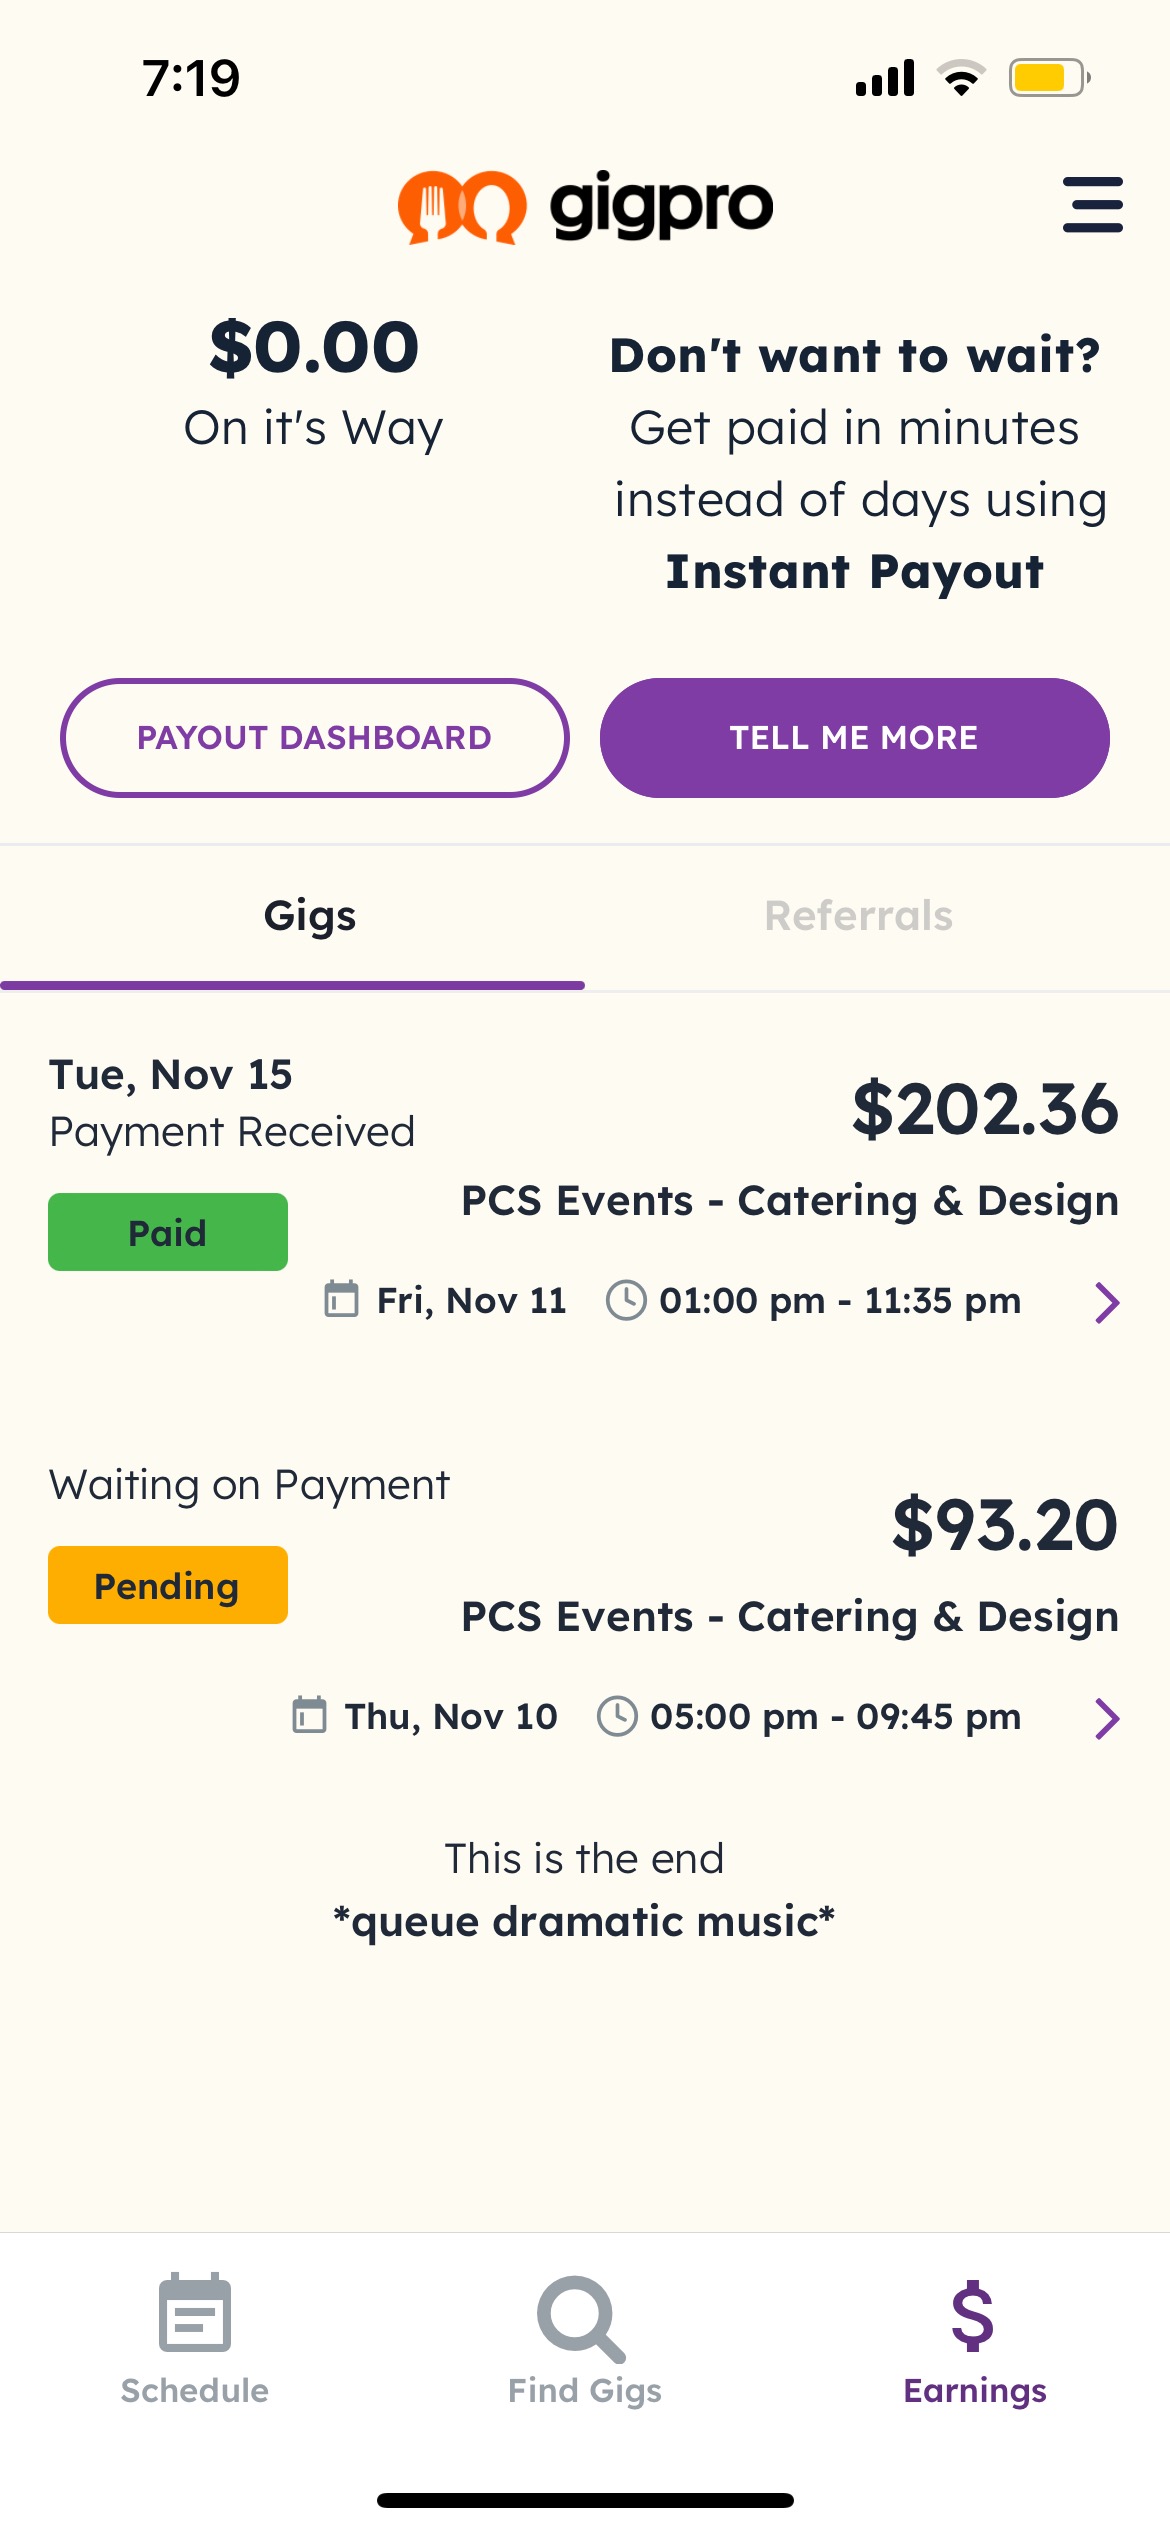Tap the calendar icon beside Fri, Nov 11
The image size is (1170, 2532).
coord(341,1300)
